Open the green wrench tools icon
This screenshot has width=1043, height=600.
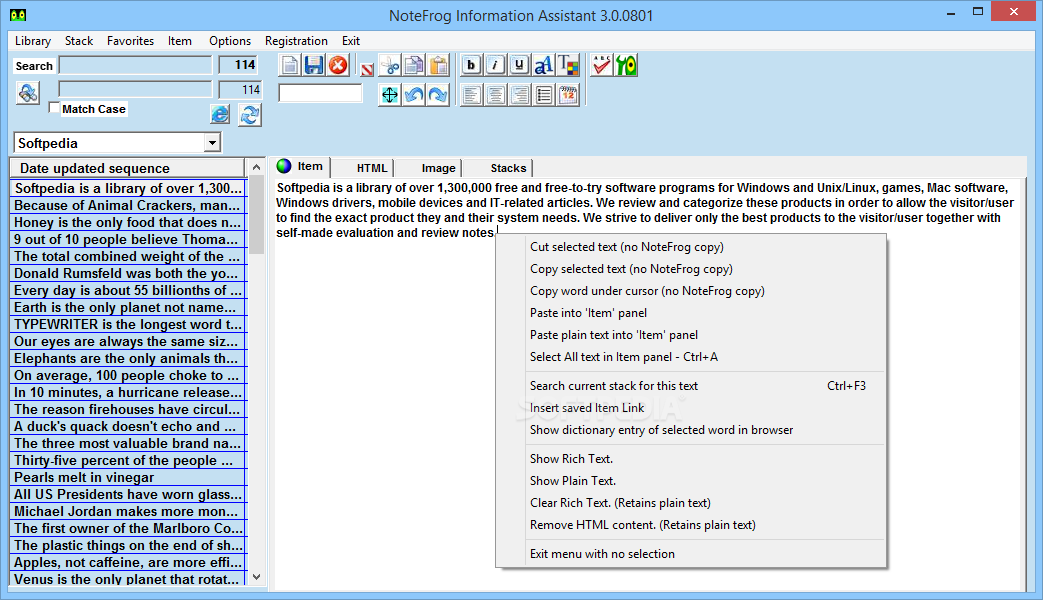(626, 65)
